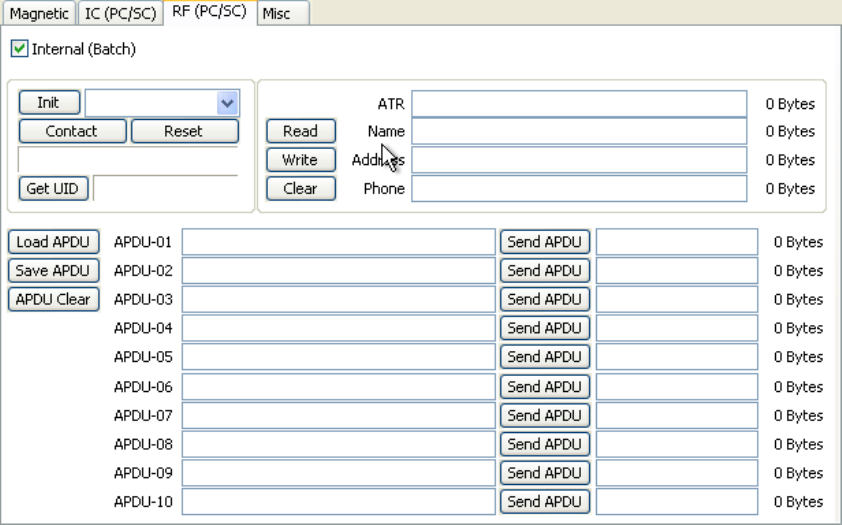Send APDU for the APDU-03 row
Screen dimensions: 842x525
[545, 299]
